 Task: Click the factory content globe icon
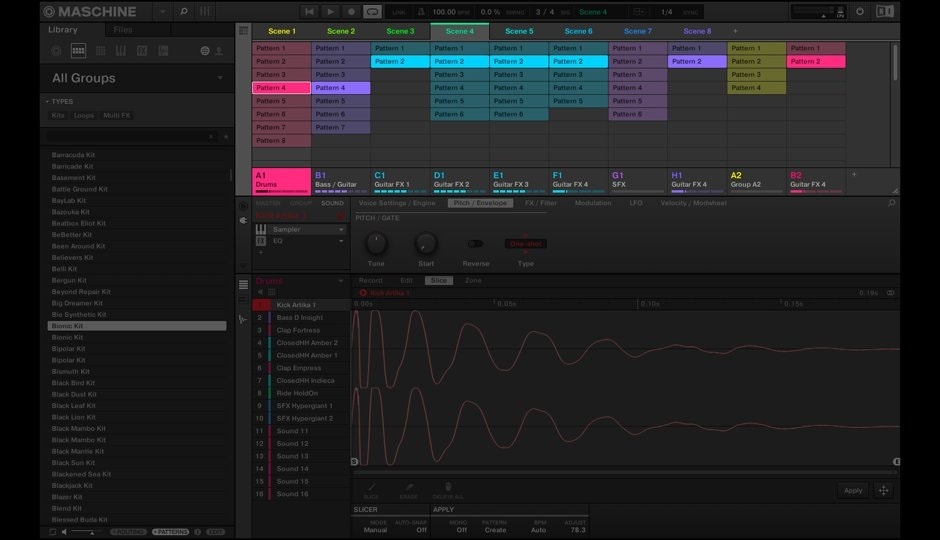pos(205,51)
